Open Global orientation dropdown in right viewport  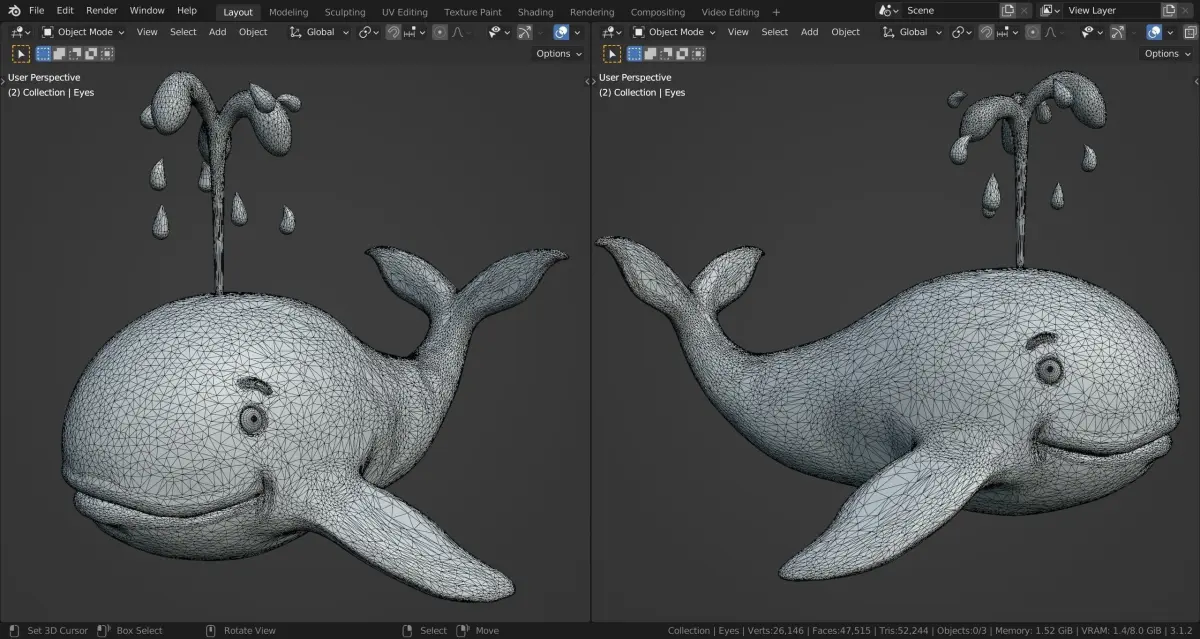tap(912, 32)
